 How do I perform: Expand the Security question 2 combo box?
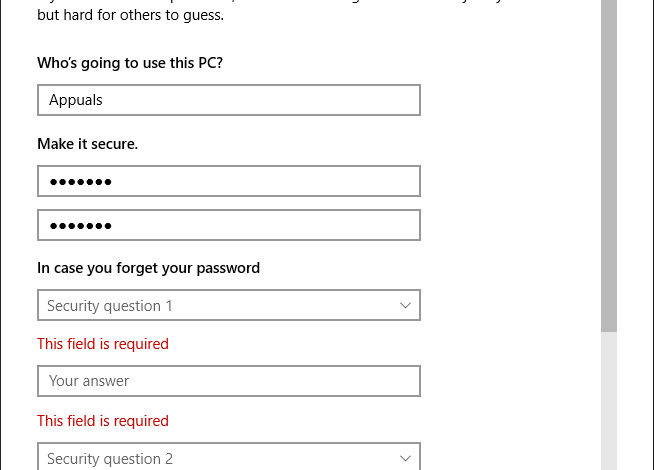click(x=228, y=458)
